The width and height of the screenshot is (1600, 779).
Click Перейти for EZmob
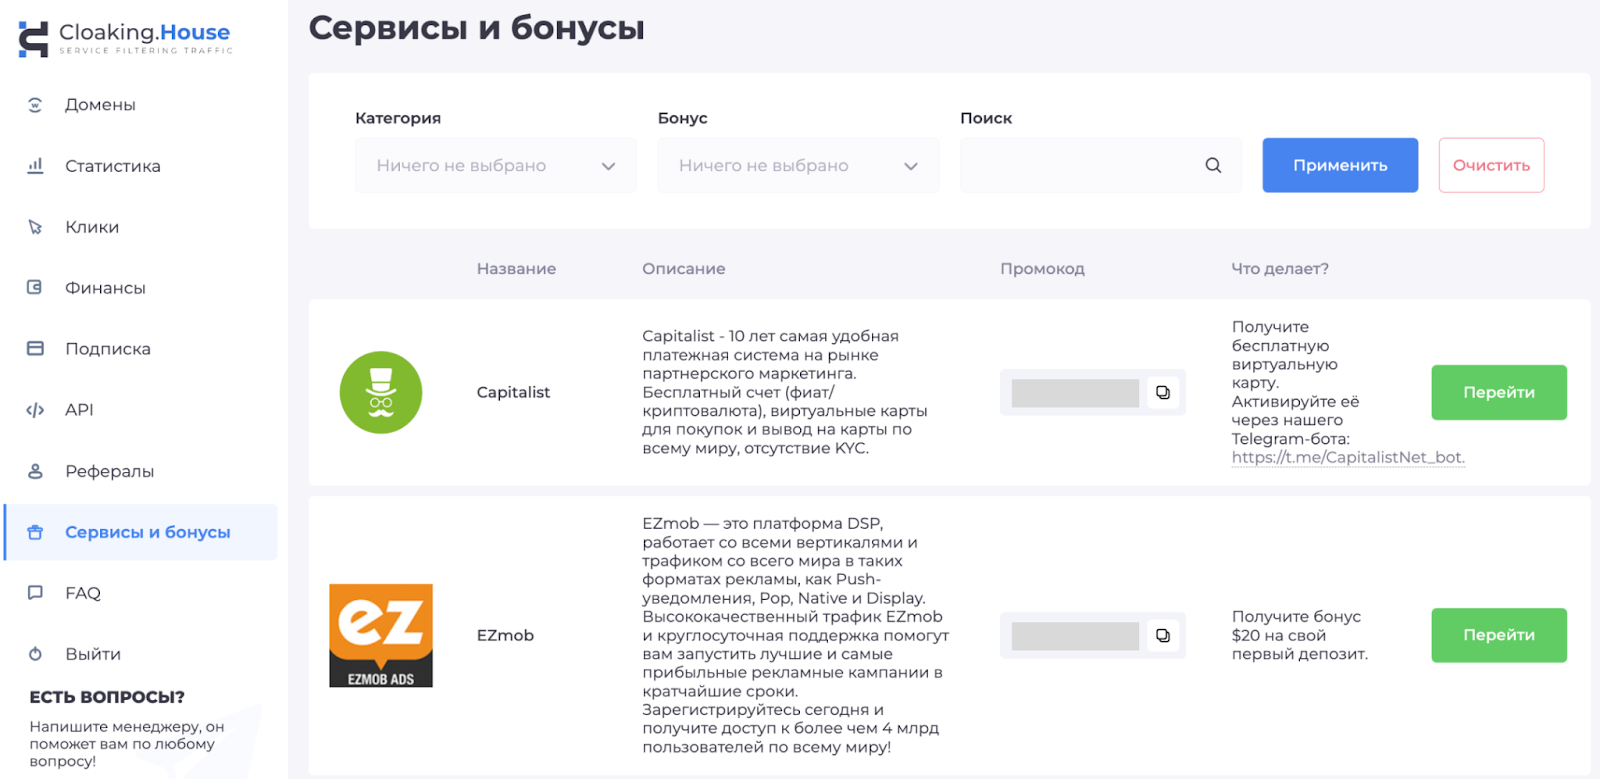click(1499, 635)
